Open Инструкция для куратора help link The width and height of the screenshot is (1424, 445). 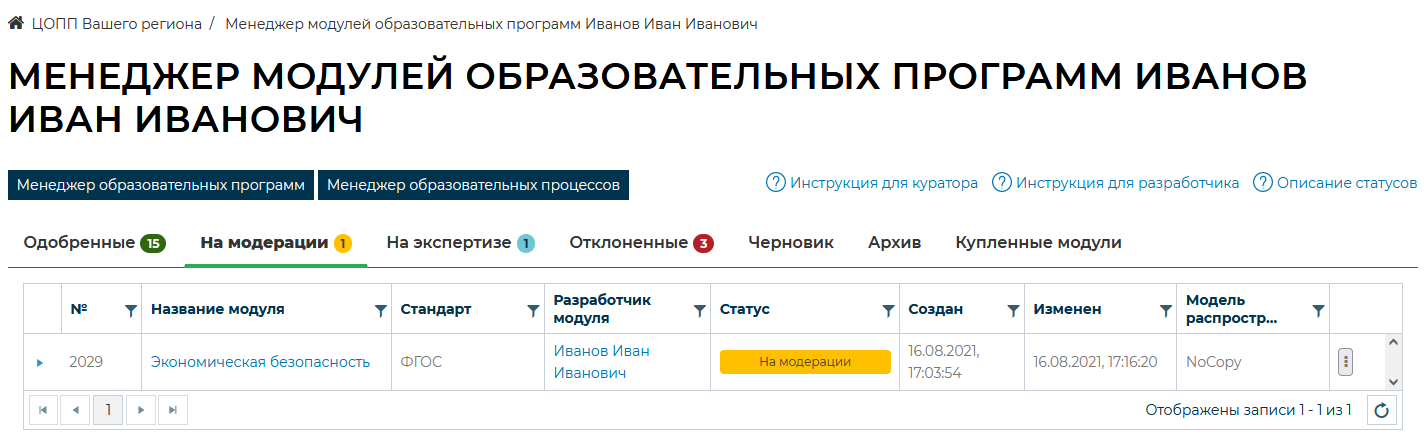click(872, 183)
